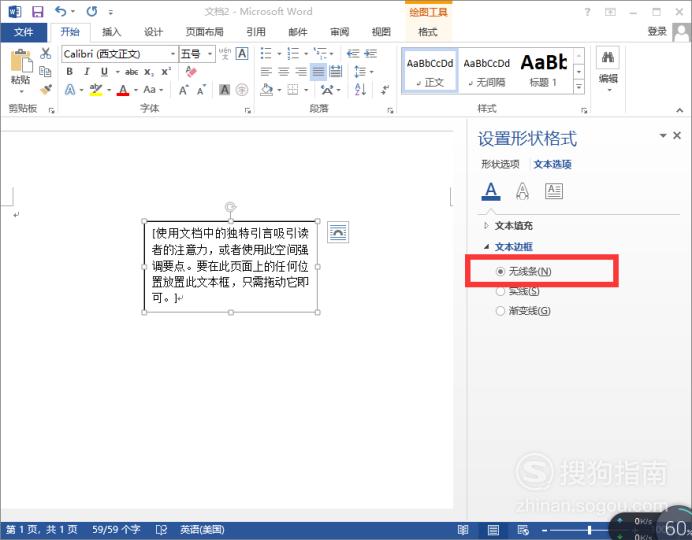Image resolution: width=692 pixels, height=540 pixels.
Task: Apply superscript formatting
Action: pyautogui.click(x=166, y=71)
